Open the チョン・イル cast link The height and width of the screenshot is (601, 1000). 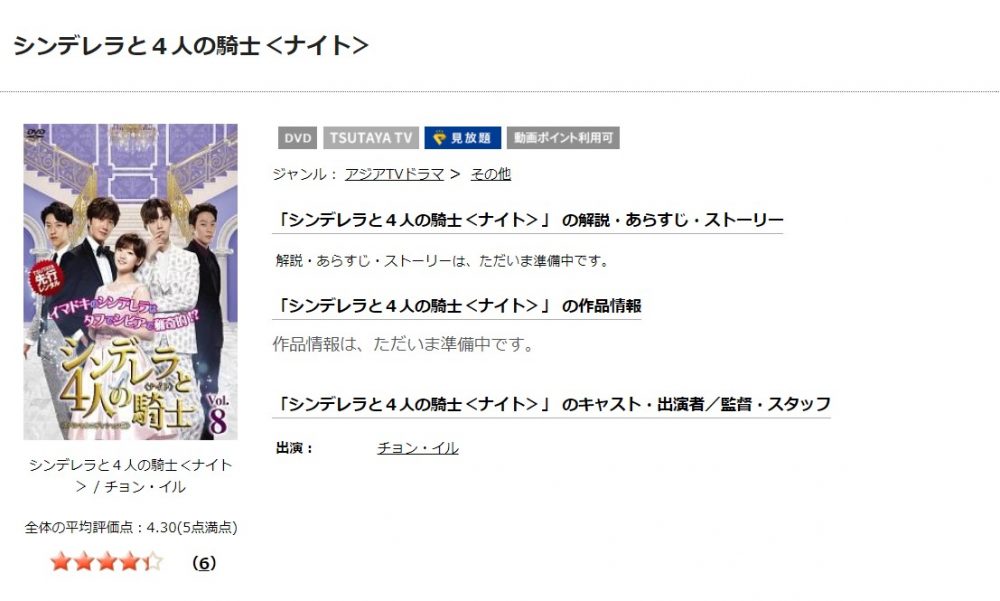coord(418,449)
